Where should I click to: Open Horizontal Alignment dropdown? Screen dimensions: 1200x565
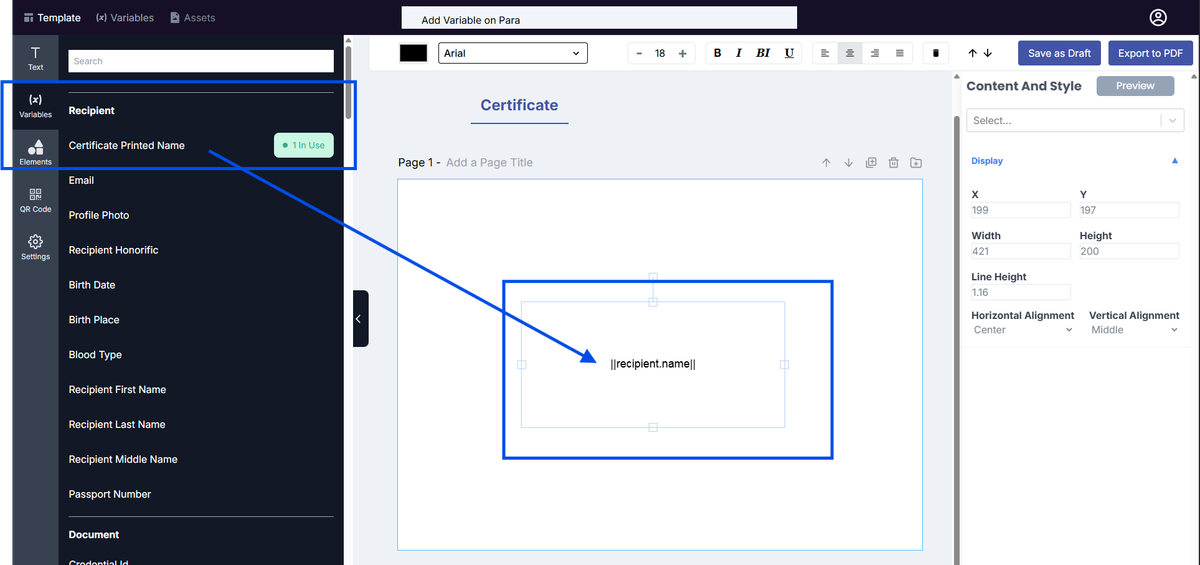1022,330
